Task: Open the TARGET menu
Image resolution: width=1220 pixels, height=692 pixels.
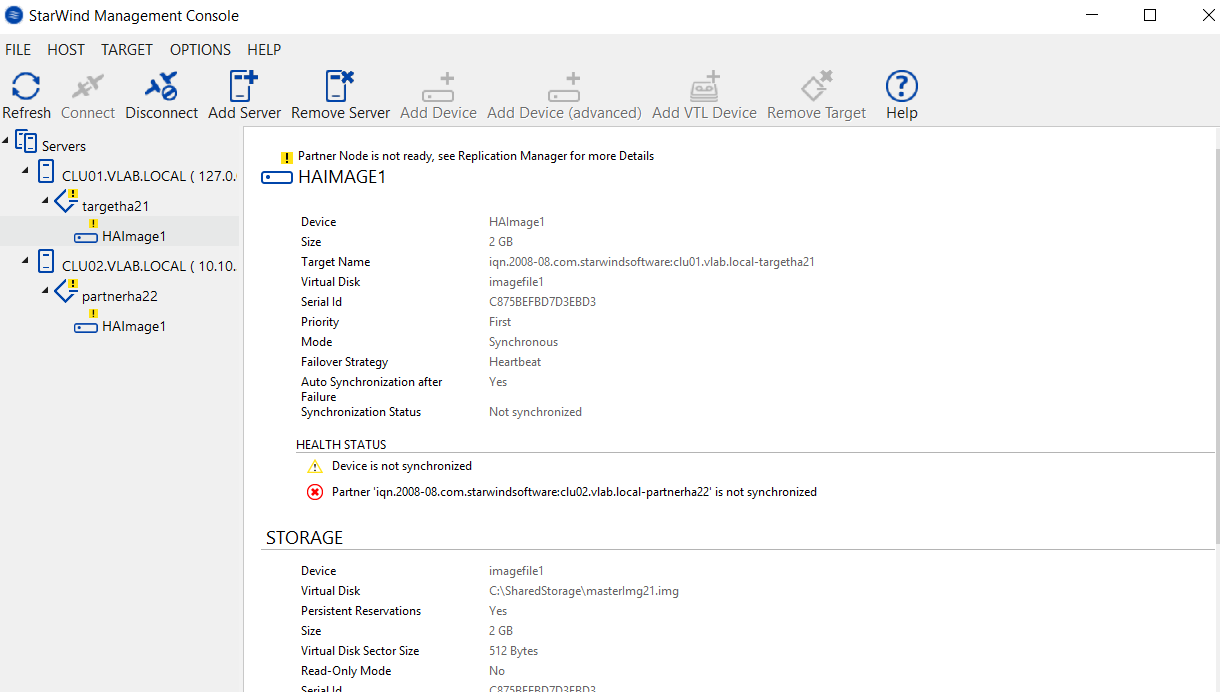Action: [127, 49]
